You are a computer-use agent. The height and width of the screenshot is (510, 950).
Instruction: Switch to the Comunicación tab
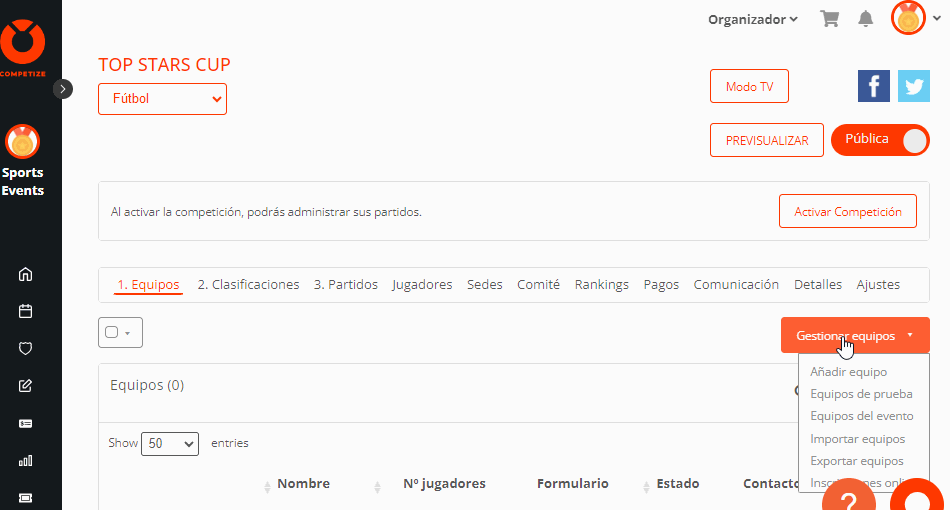pos(736,285)
